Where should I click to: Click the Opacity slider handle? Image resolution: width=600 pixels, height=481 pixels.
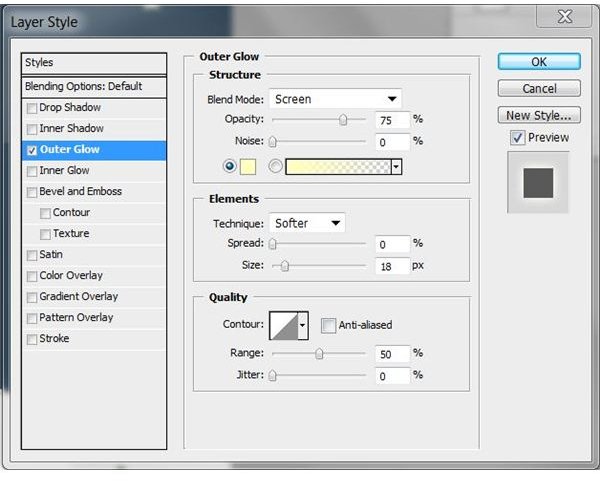pyautogui.click(x=343, y=120)
